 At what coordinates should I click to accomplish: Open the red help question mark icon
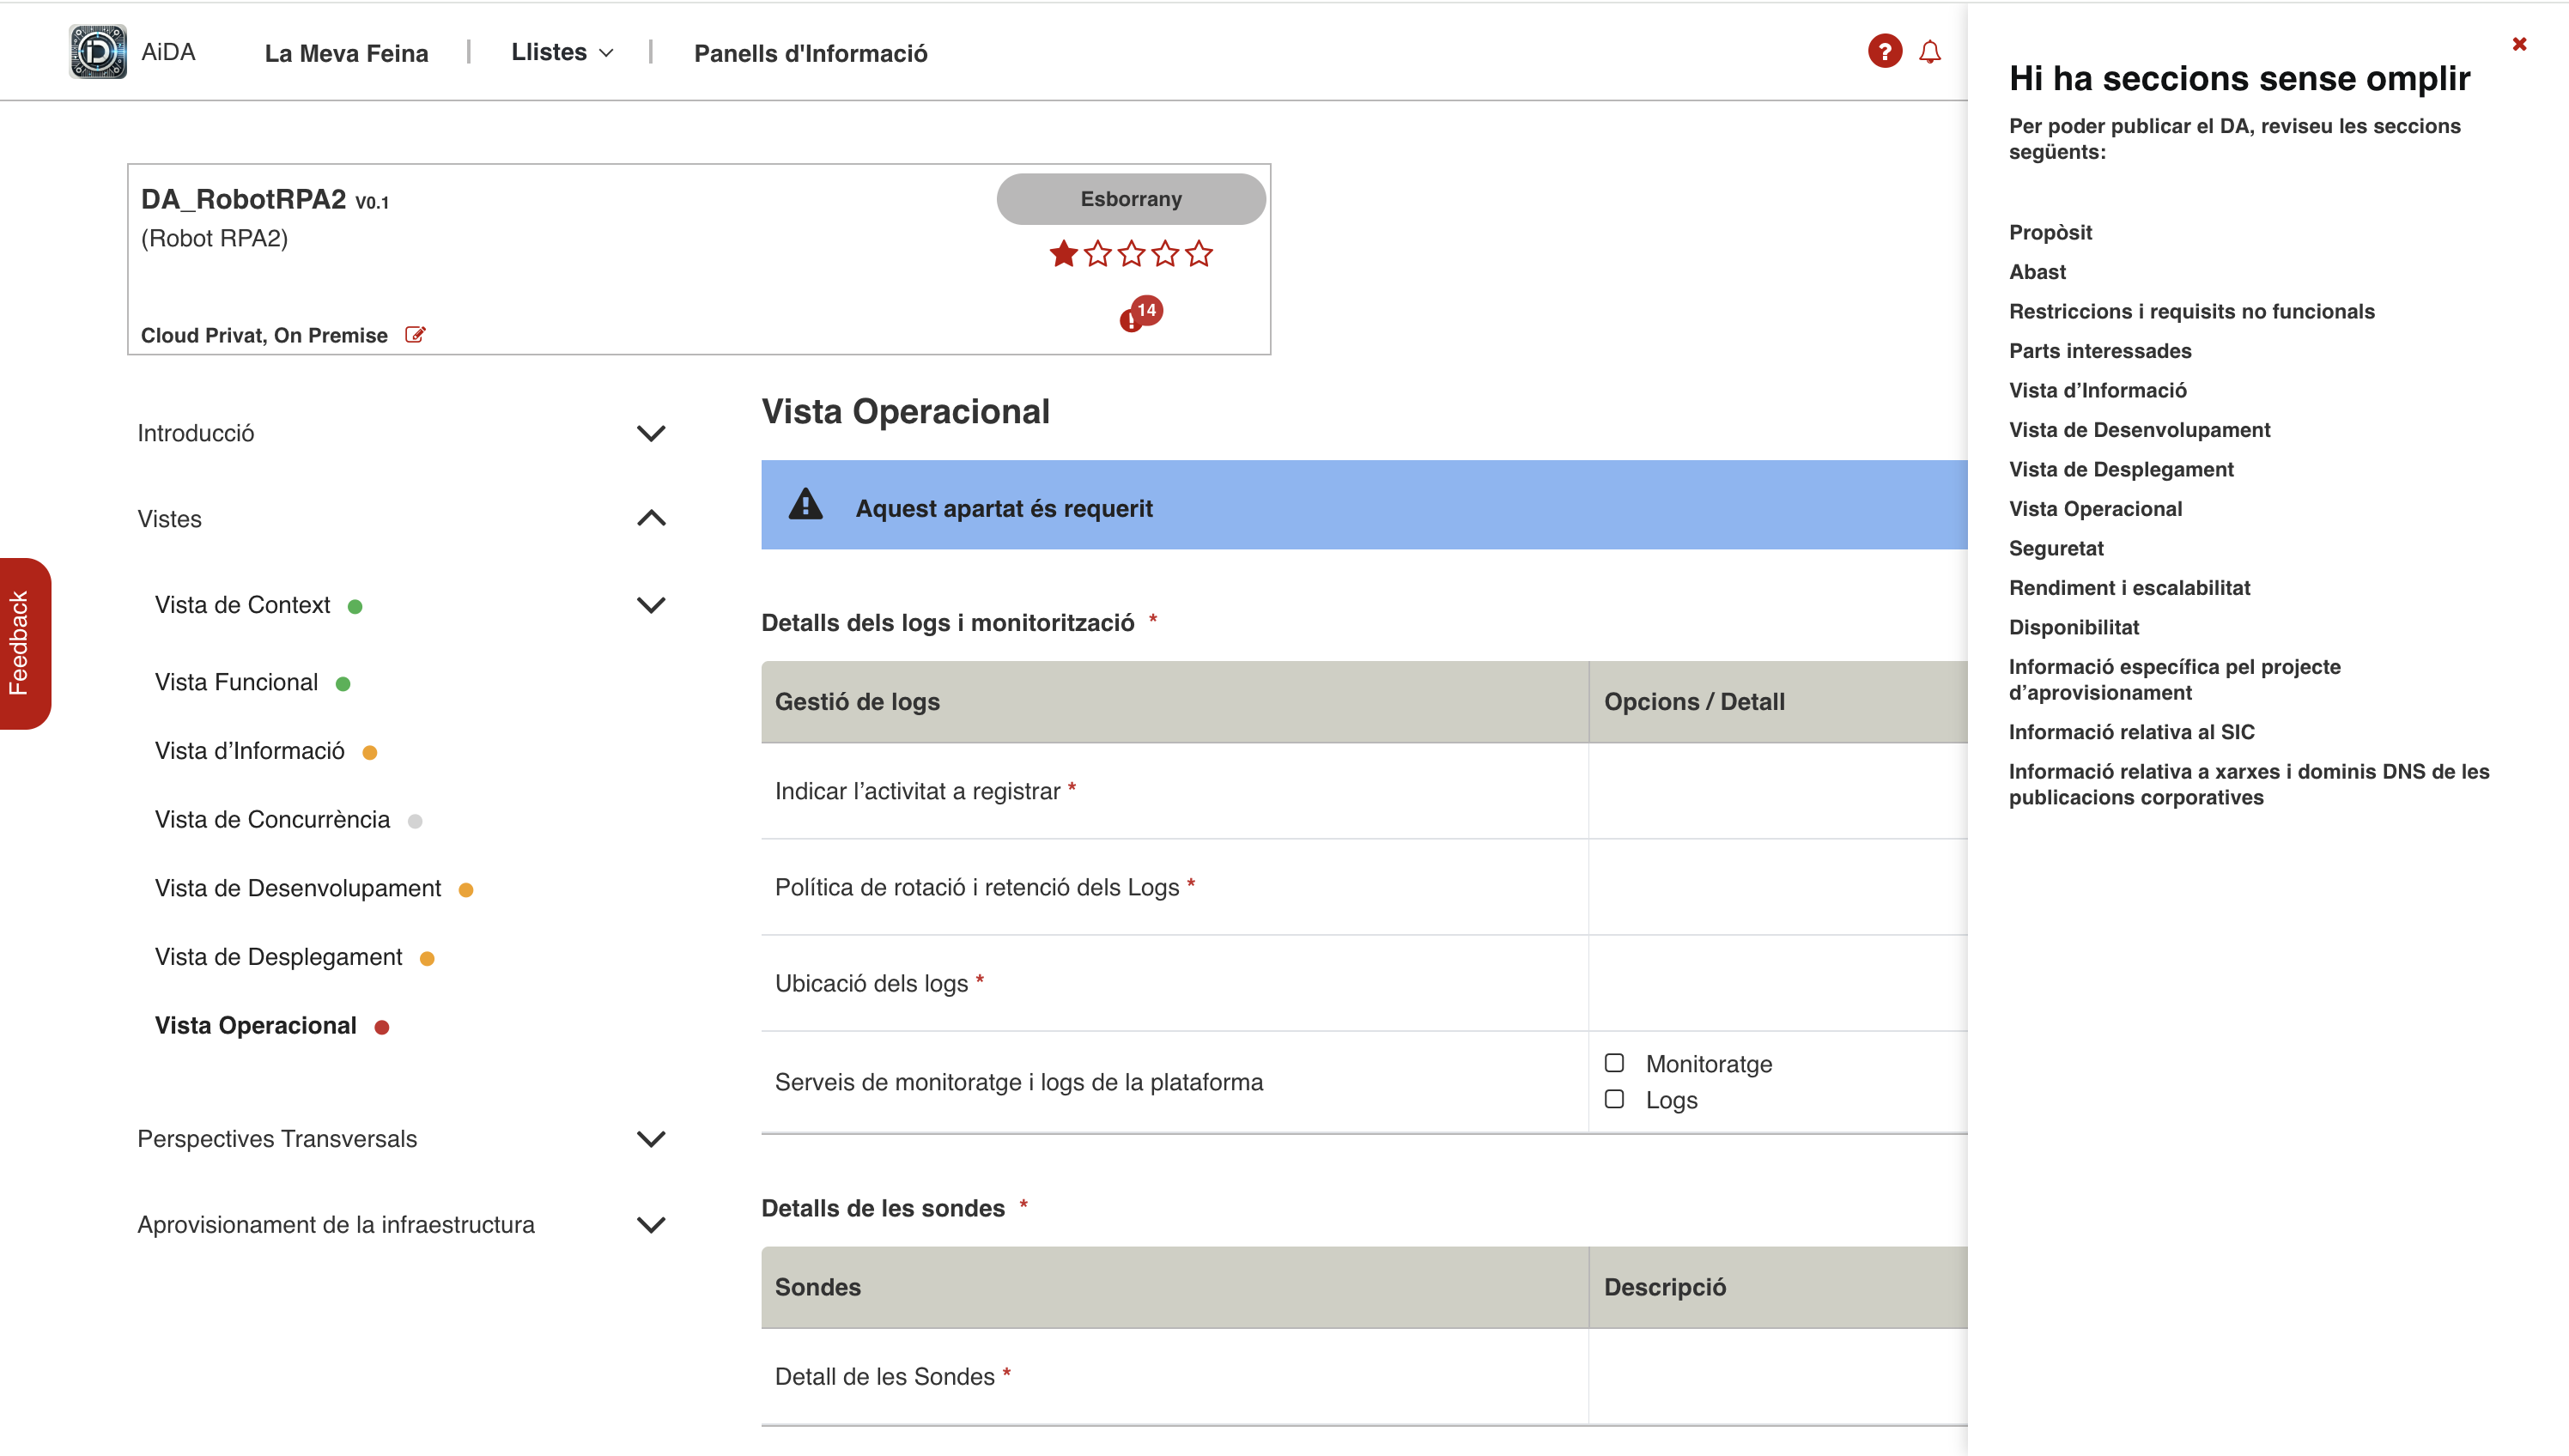(1884, 51)
